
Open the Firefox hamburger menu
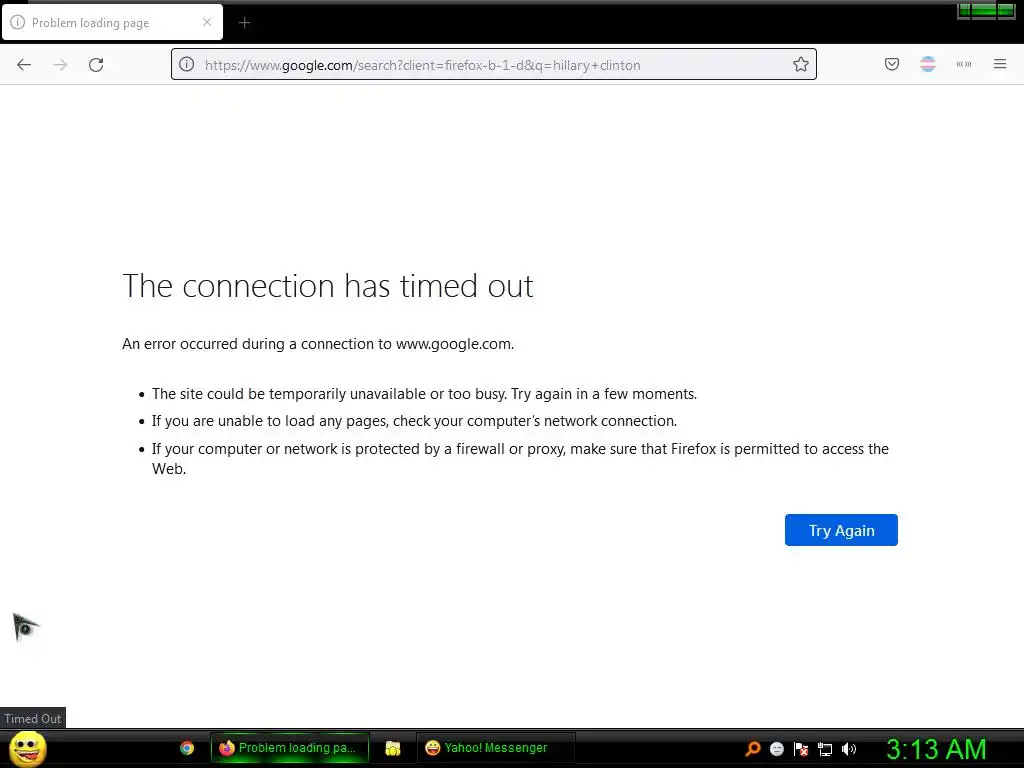pyautogui.click(x=1000, y=64)
